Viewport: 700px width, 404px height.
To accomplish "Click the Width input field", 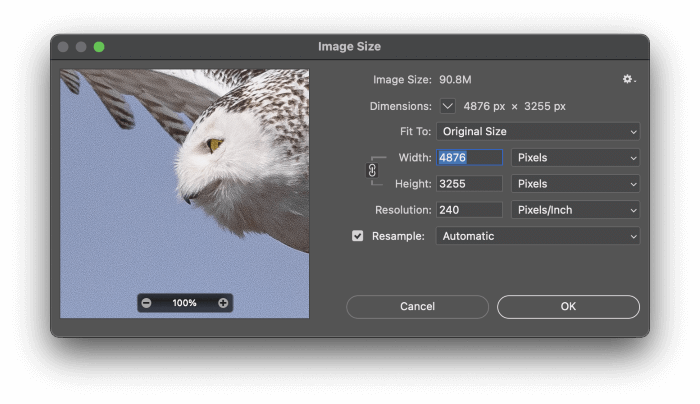I will (x=469, y=158).
